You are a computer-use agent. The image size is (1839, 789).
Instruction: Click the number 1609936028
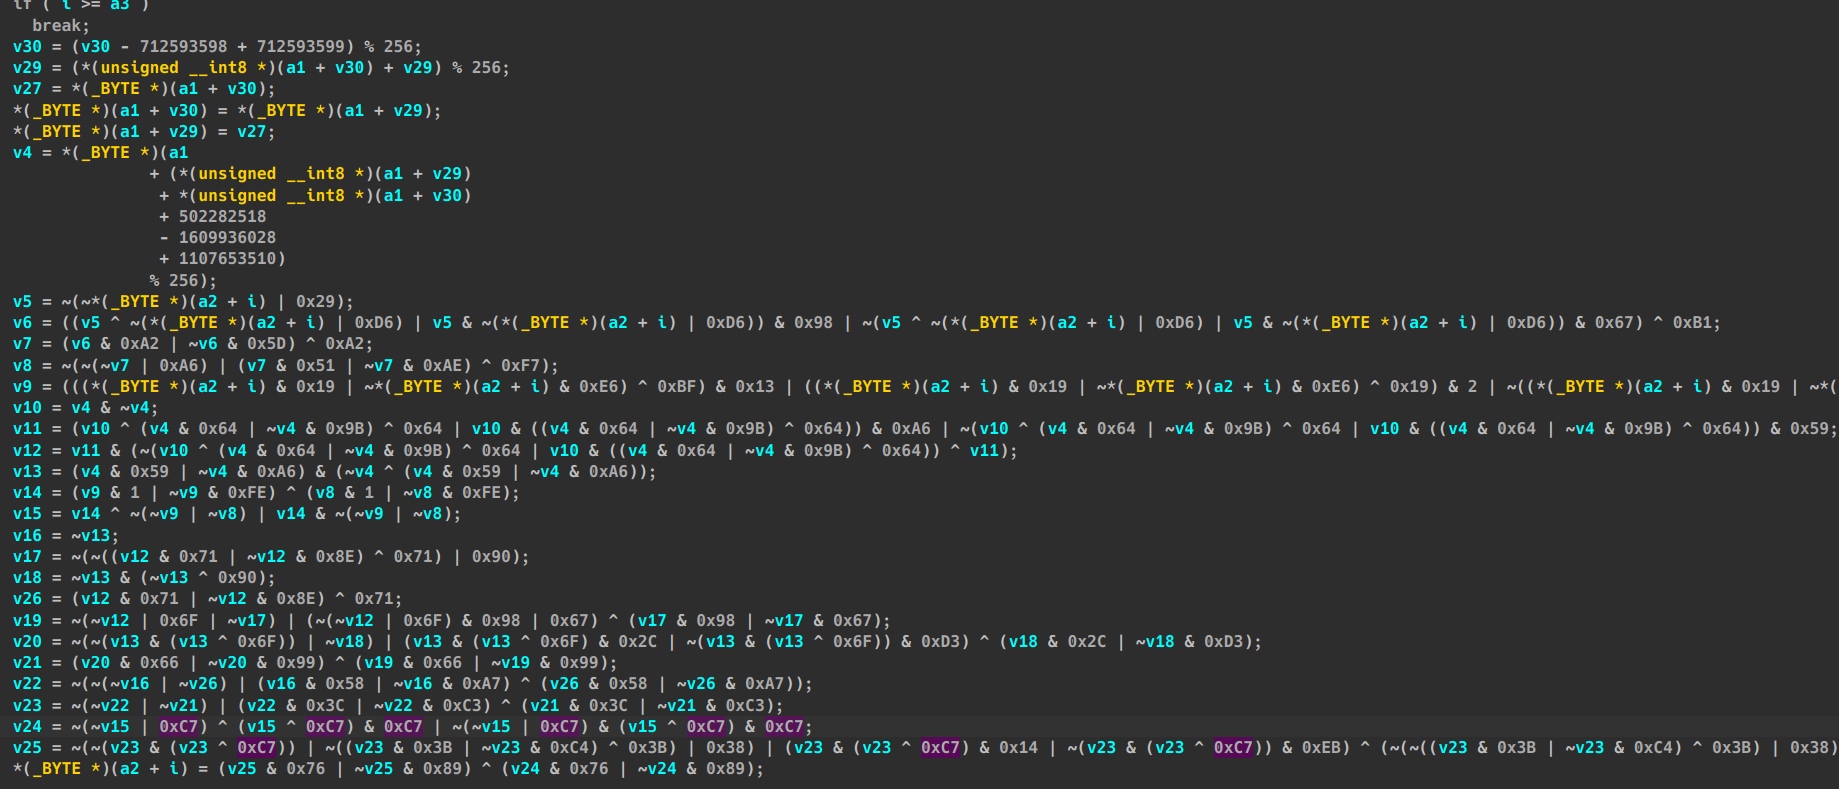tap(227, 237)
